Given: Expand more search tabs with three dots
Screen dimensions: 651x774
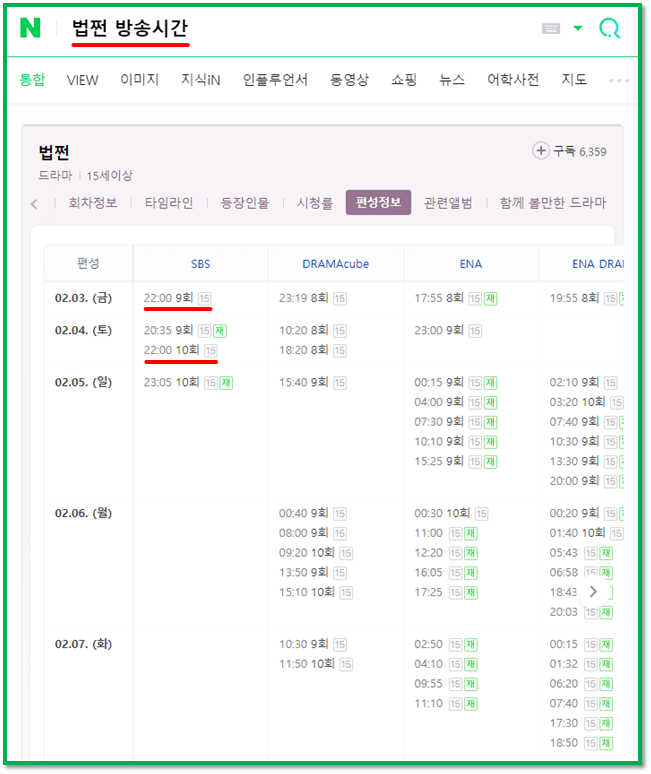Looking at the screenshot, I should coord(619,80).
